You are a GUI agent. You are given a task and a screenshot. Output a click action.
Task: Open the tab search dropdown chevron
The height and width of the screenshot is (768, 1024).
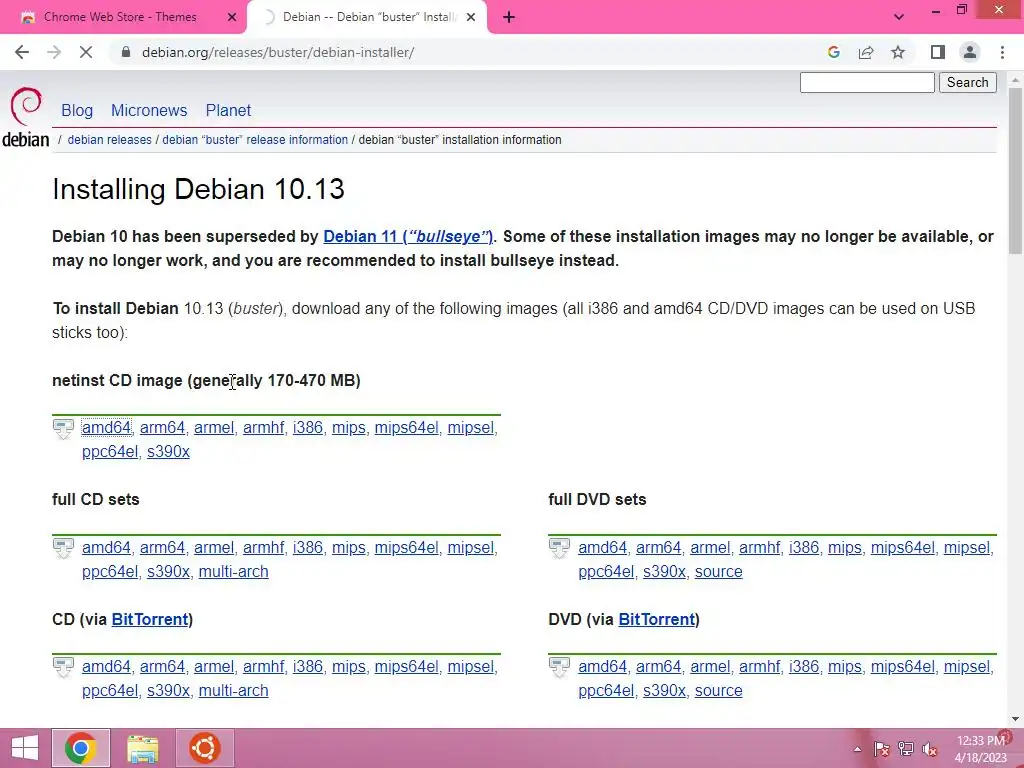899,18
